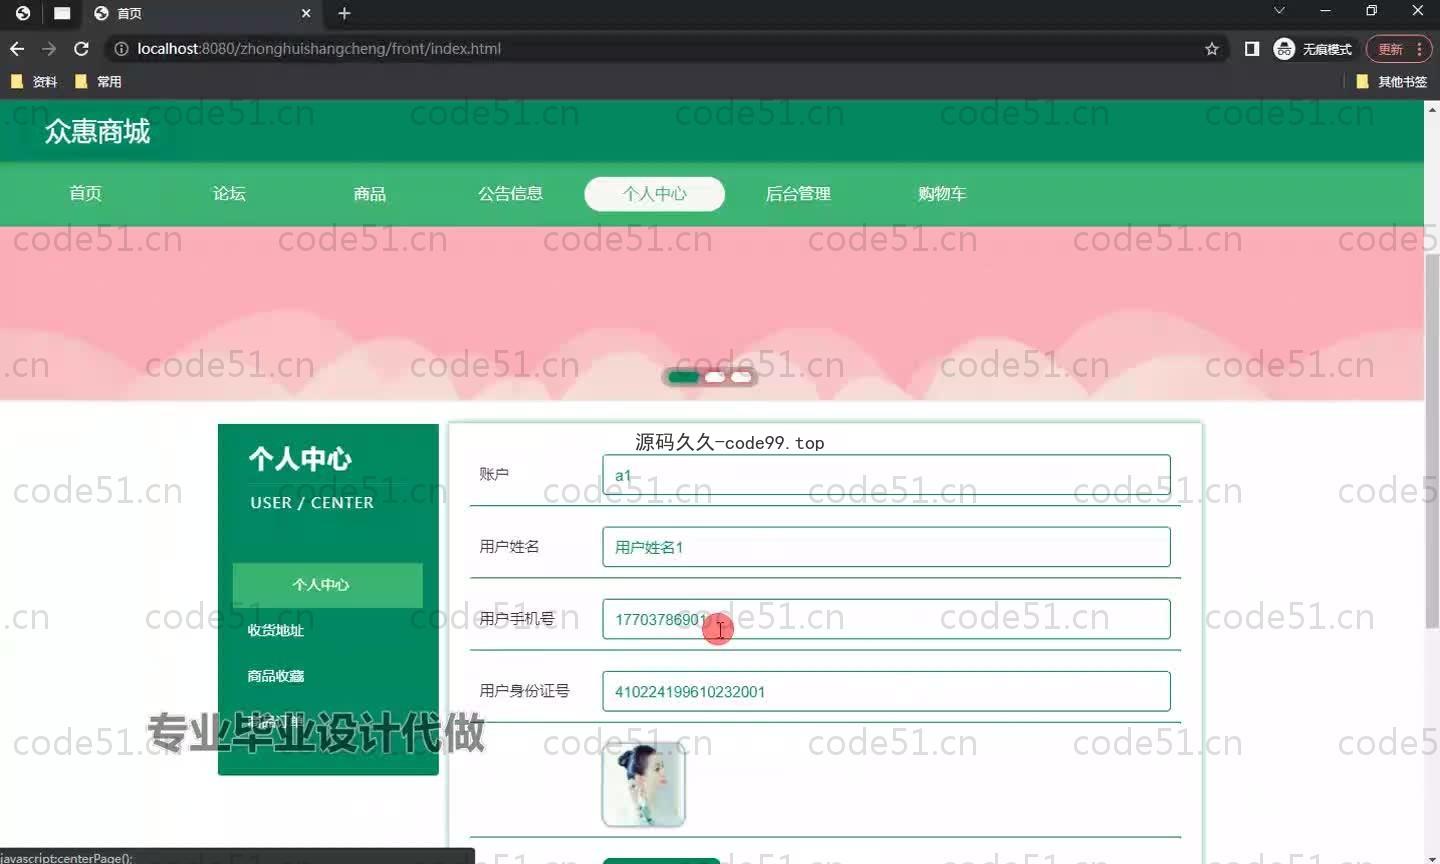1440x864 pixels.
Task: Go to 首页 in navigation bar
Action: click(86, 193)
